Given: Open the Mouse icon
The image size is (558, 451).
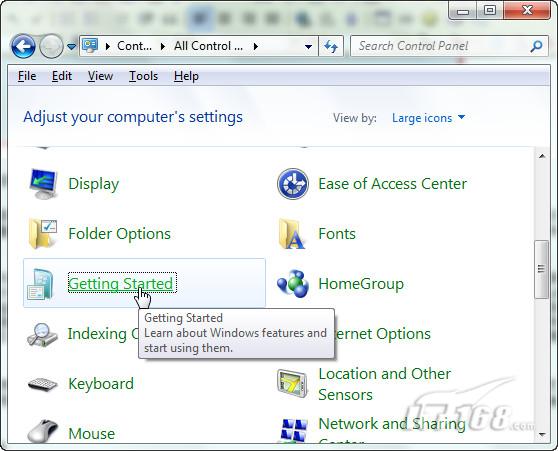Looking at the screenshot, I should [43, 431].
